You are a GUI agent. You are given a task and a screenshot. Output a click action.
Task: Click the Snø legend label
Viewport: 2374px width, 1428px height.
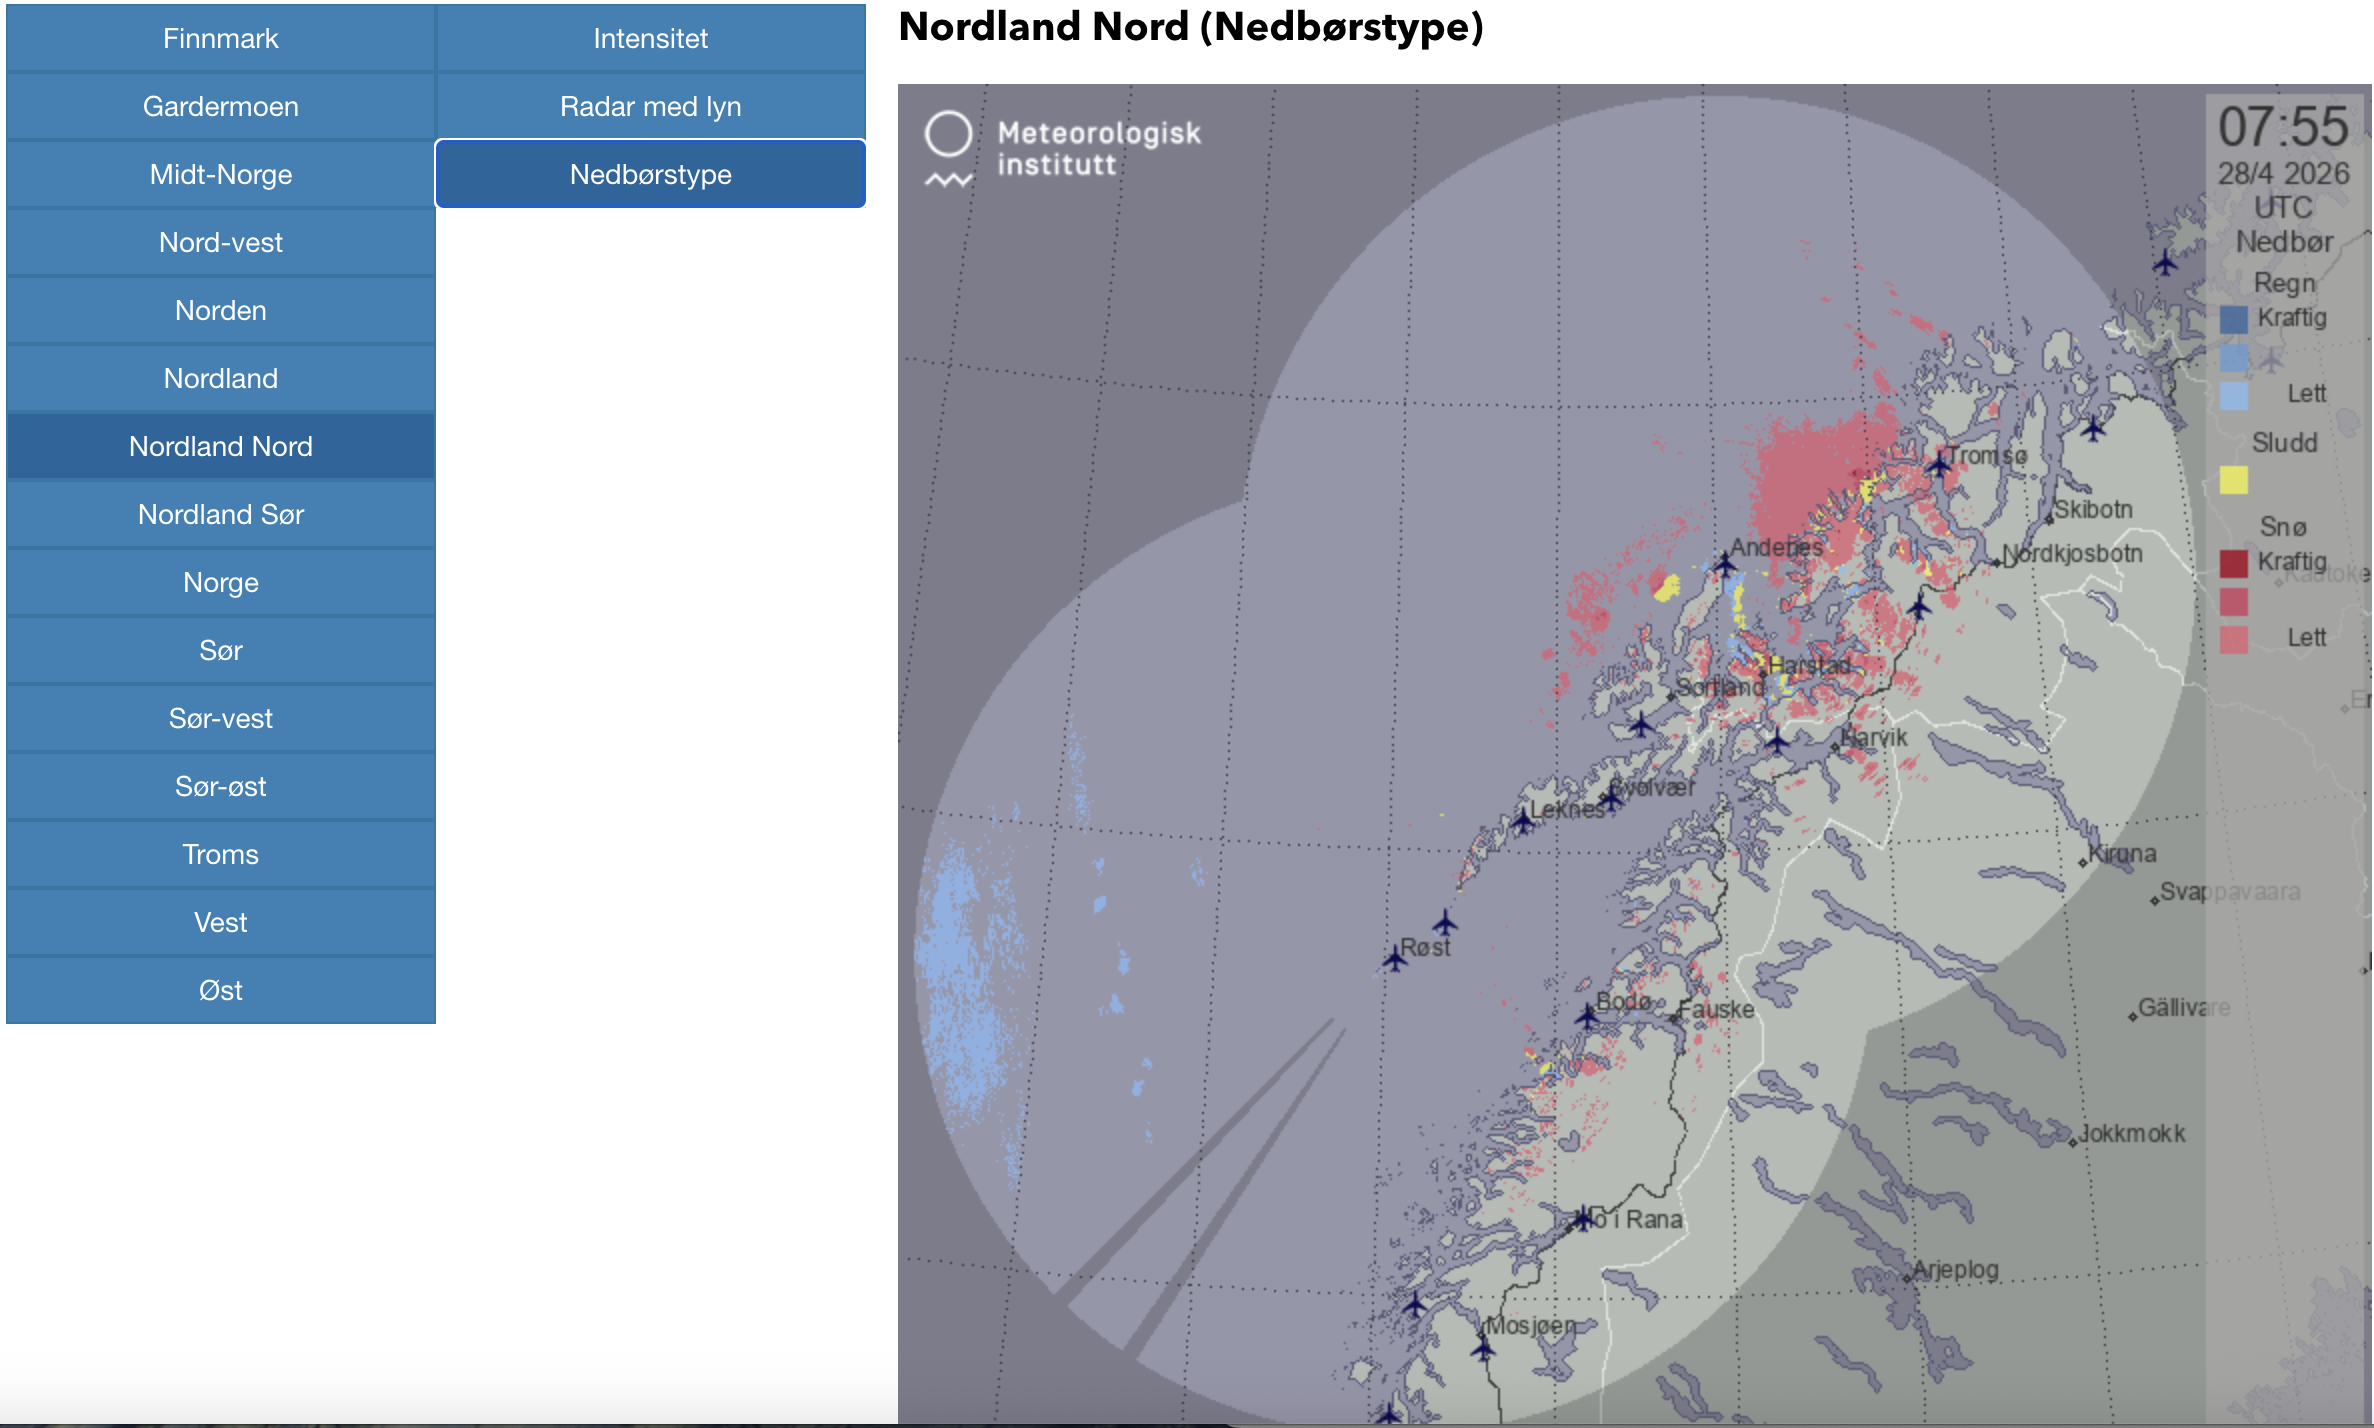click(2284, 526)
